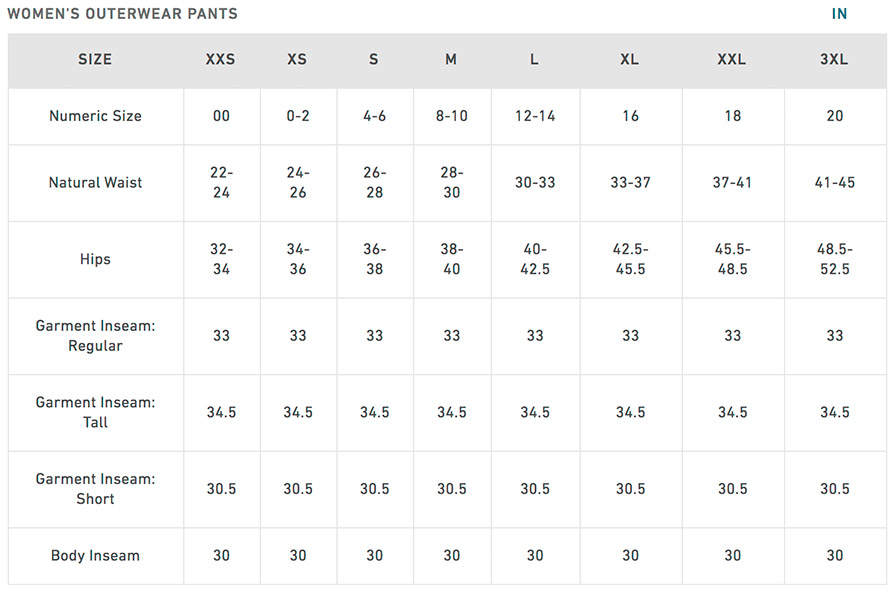Click the Garment Inseam: Short label
This screenshot has height=595, width=895.
pyautogui.click(x=95, y=489)
